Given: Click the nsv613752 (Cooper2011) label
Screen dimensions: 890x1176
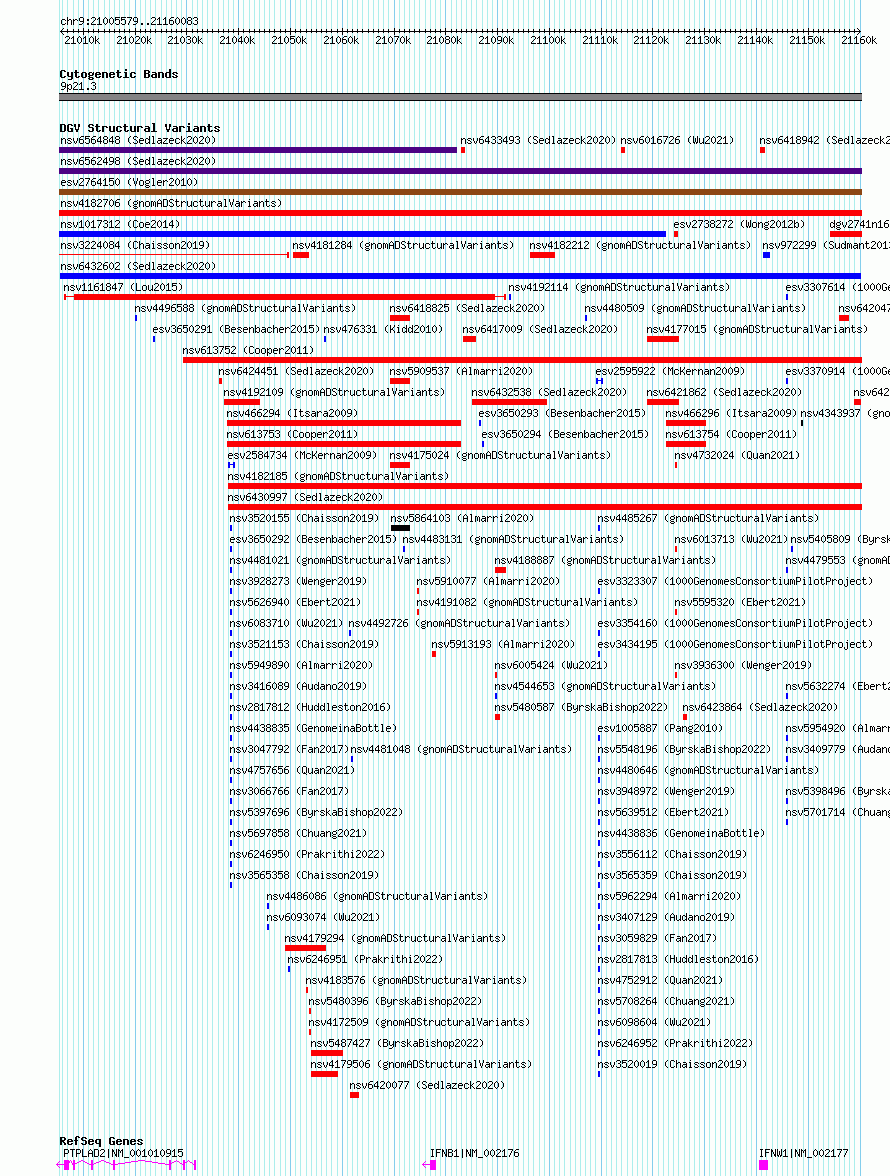Looking at the screenshot, I should pyautogui.click(x=248, y=350).
